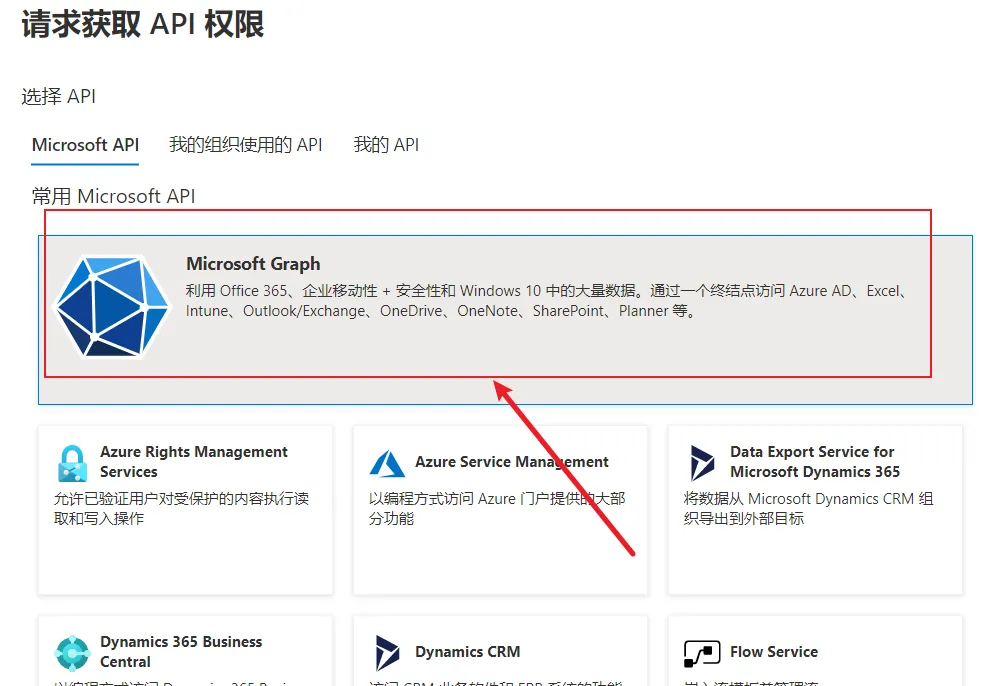Click the 常用 Microsoft API heading

[x=113, y=196]
